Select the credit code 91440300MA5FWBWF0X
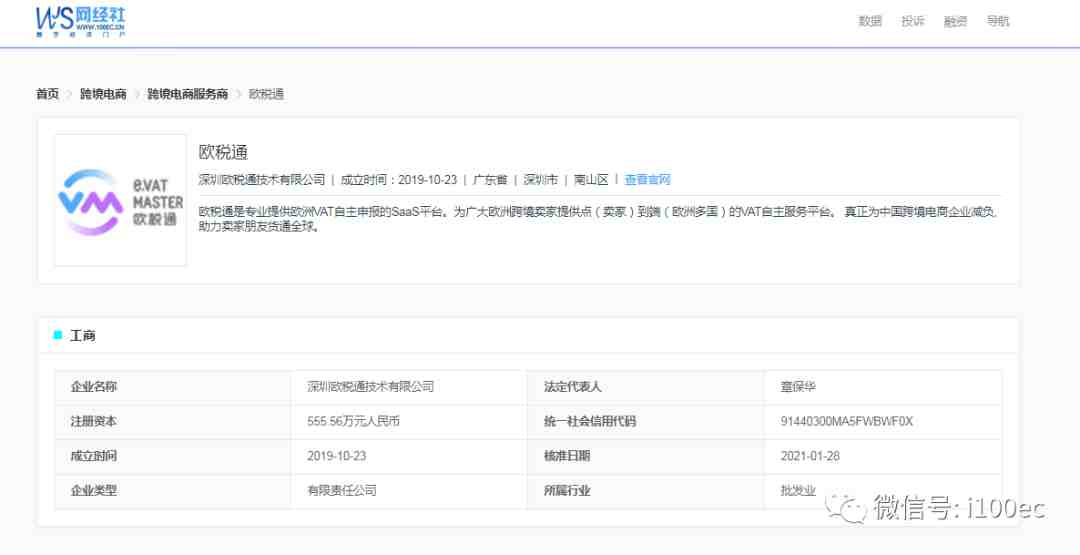The width and height of the screenshot is (1080, 555). (847, 421)
